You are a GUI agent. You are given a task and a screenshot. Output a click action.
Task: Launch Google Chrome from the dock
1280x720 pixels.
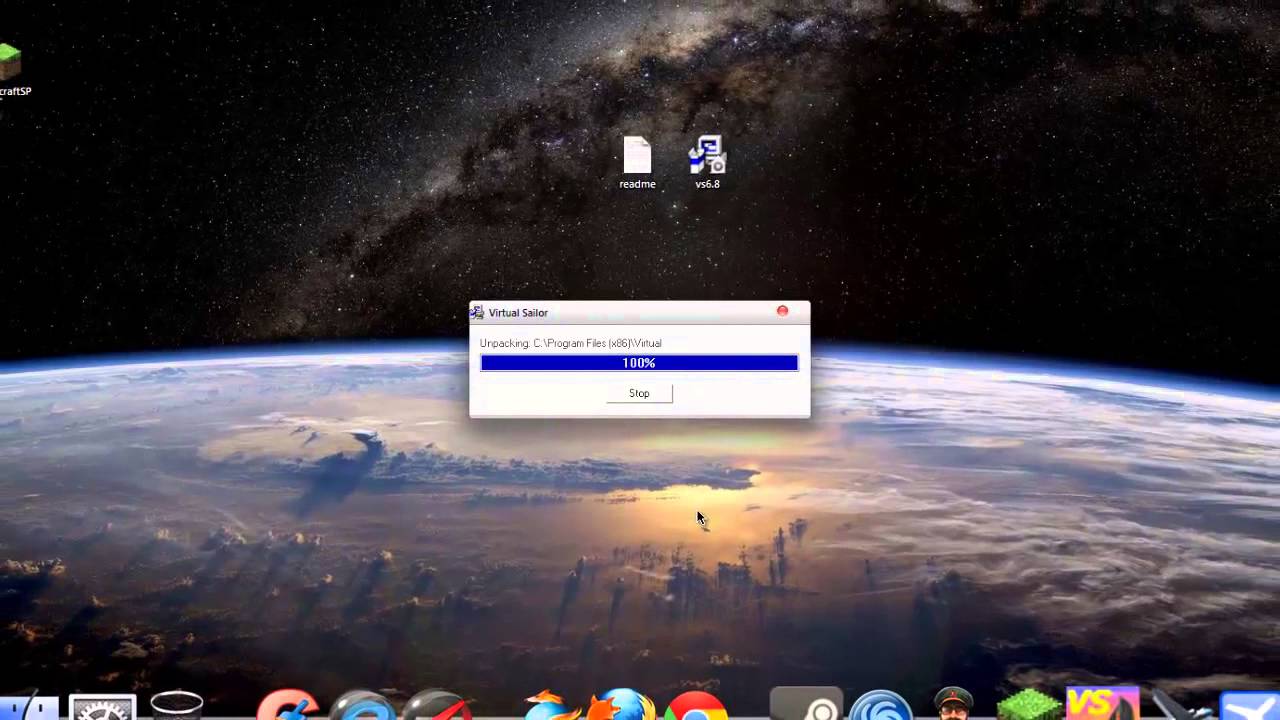(x=696, y=705)
